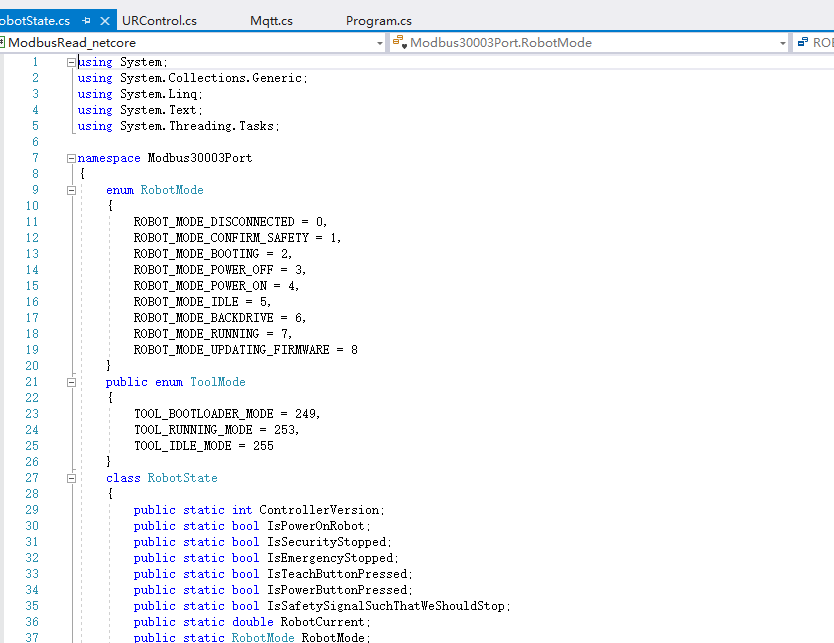The height and width of the screenshot is (643, 834).
Task: Click the RobotMode enum name on line 9
Action: tap(172, 190)
